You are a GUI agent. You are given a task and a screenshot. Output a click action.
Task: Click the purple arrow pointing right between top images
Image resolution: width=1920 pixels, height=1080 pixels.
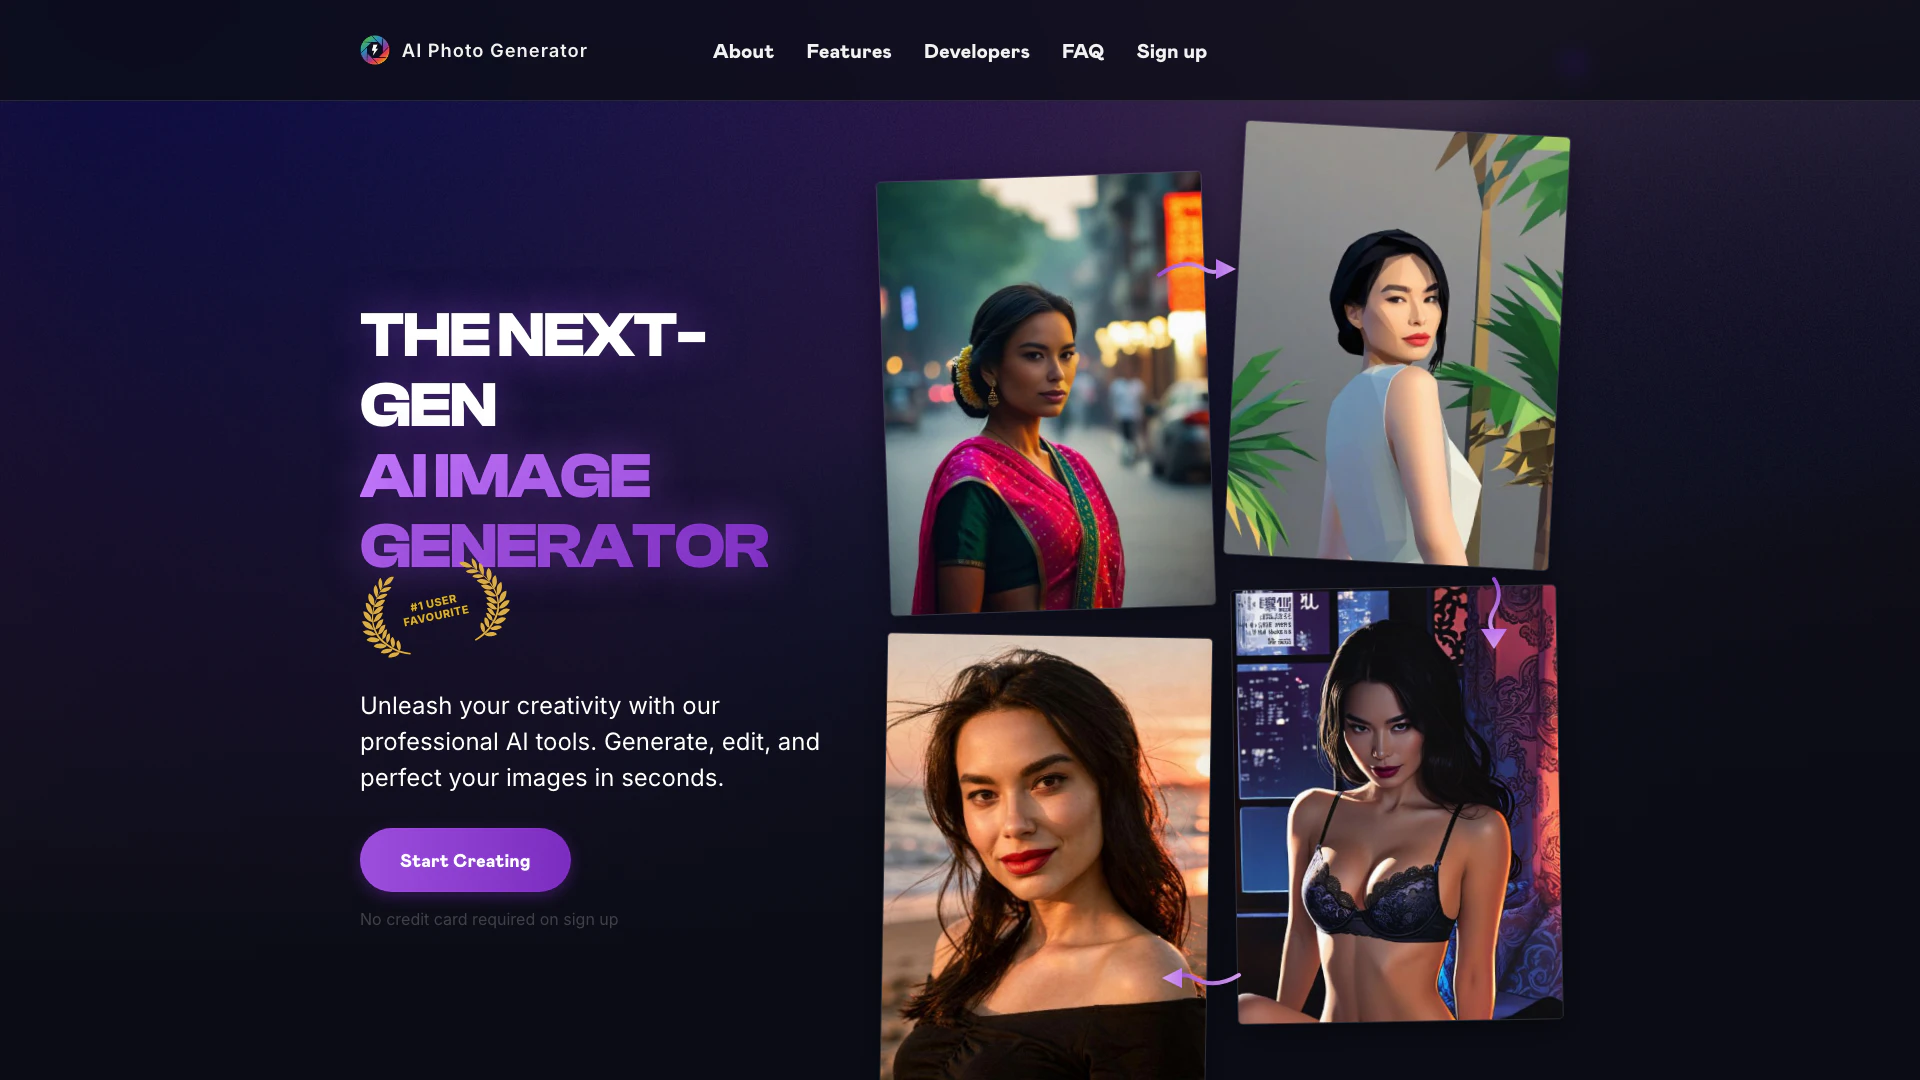(1197, 269)
